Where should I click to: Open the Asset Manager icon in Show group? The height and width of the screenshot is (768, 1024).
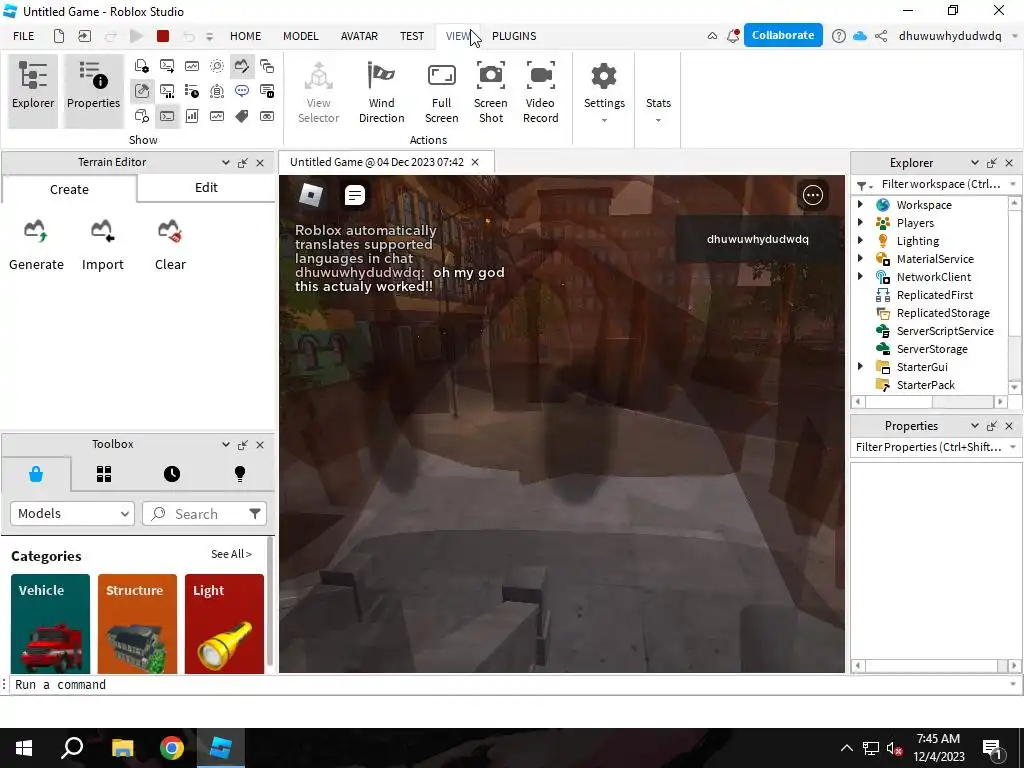pyautogui.click(x=142, y=66)
